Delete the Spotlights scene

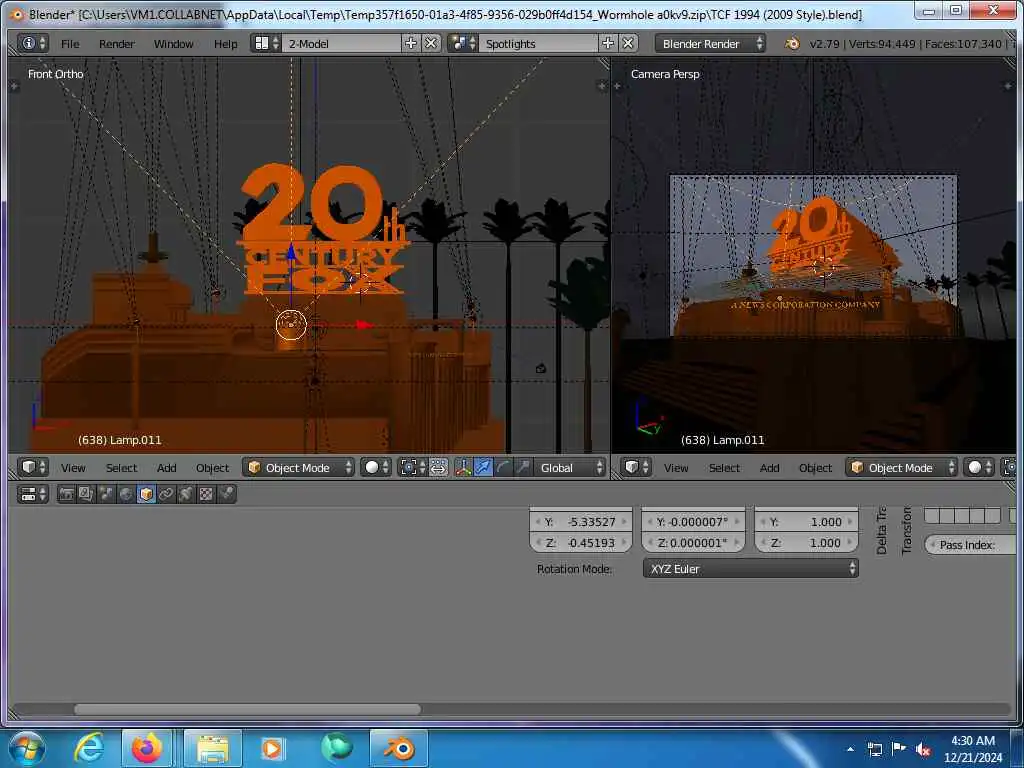628,43
